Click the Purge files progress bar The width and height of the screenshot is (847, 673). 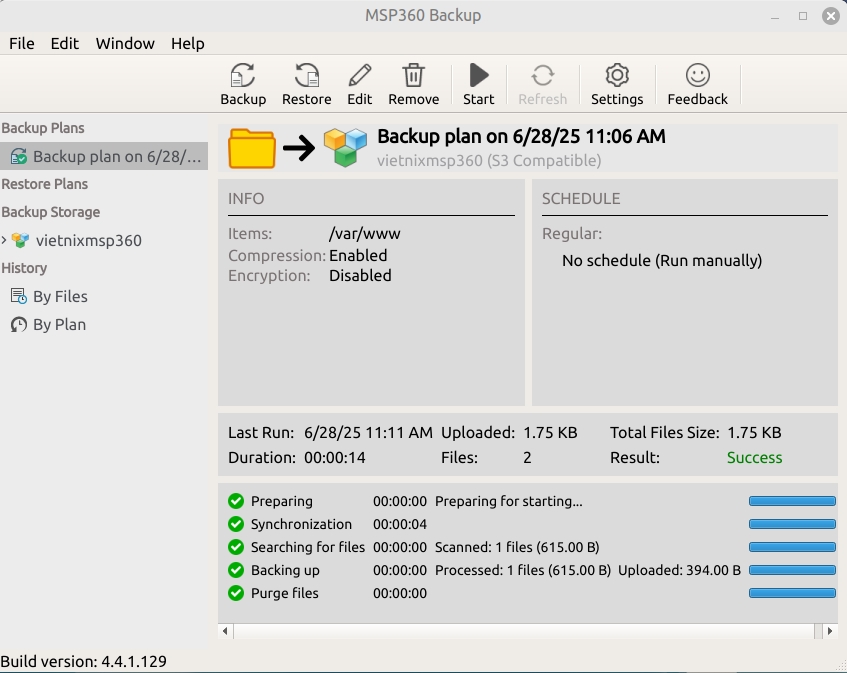792,593
